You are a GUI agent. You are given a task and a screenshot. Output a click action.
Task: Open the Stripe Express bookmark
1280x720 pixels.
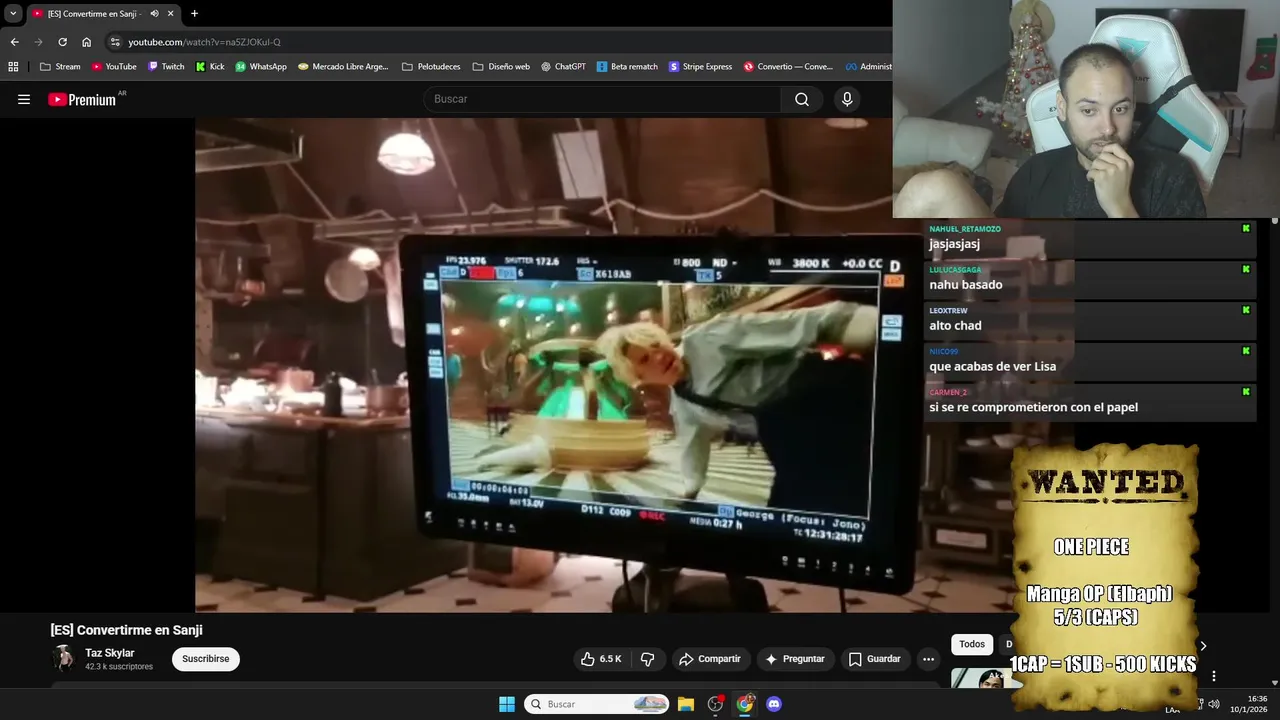701,67
